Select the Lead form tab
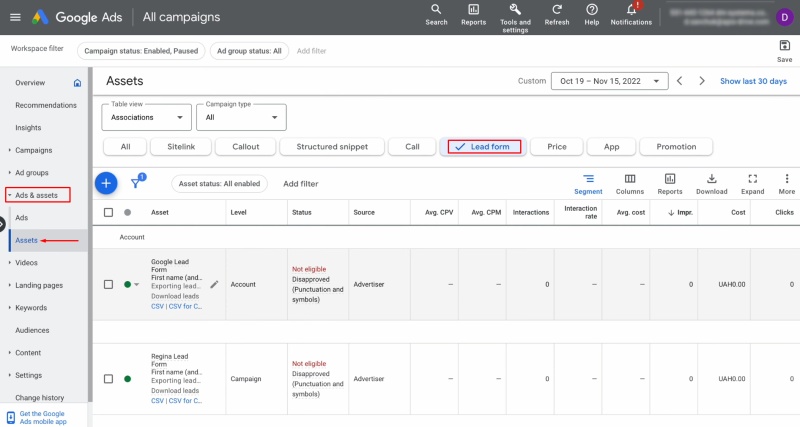Viewport: 800px width, 427px height. [483, 146]
